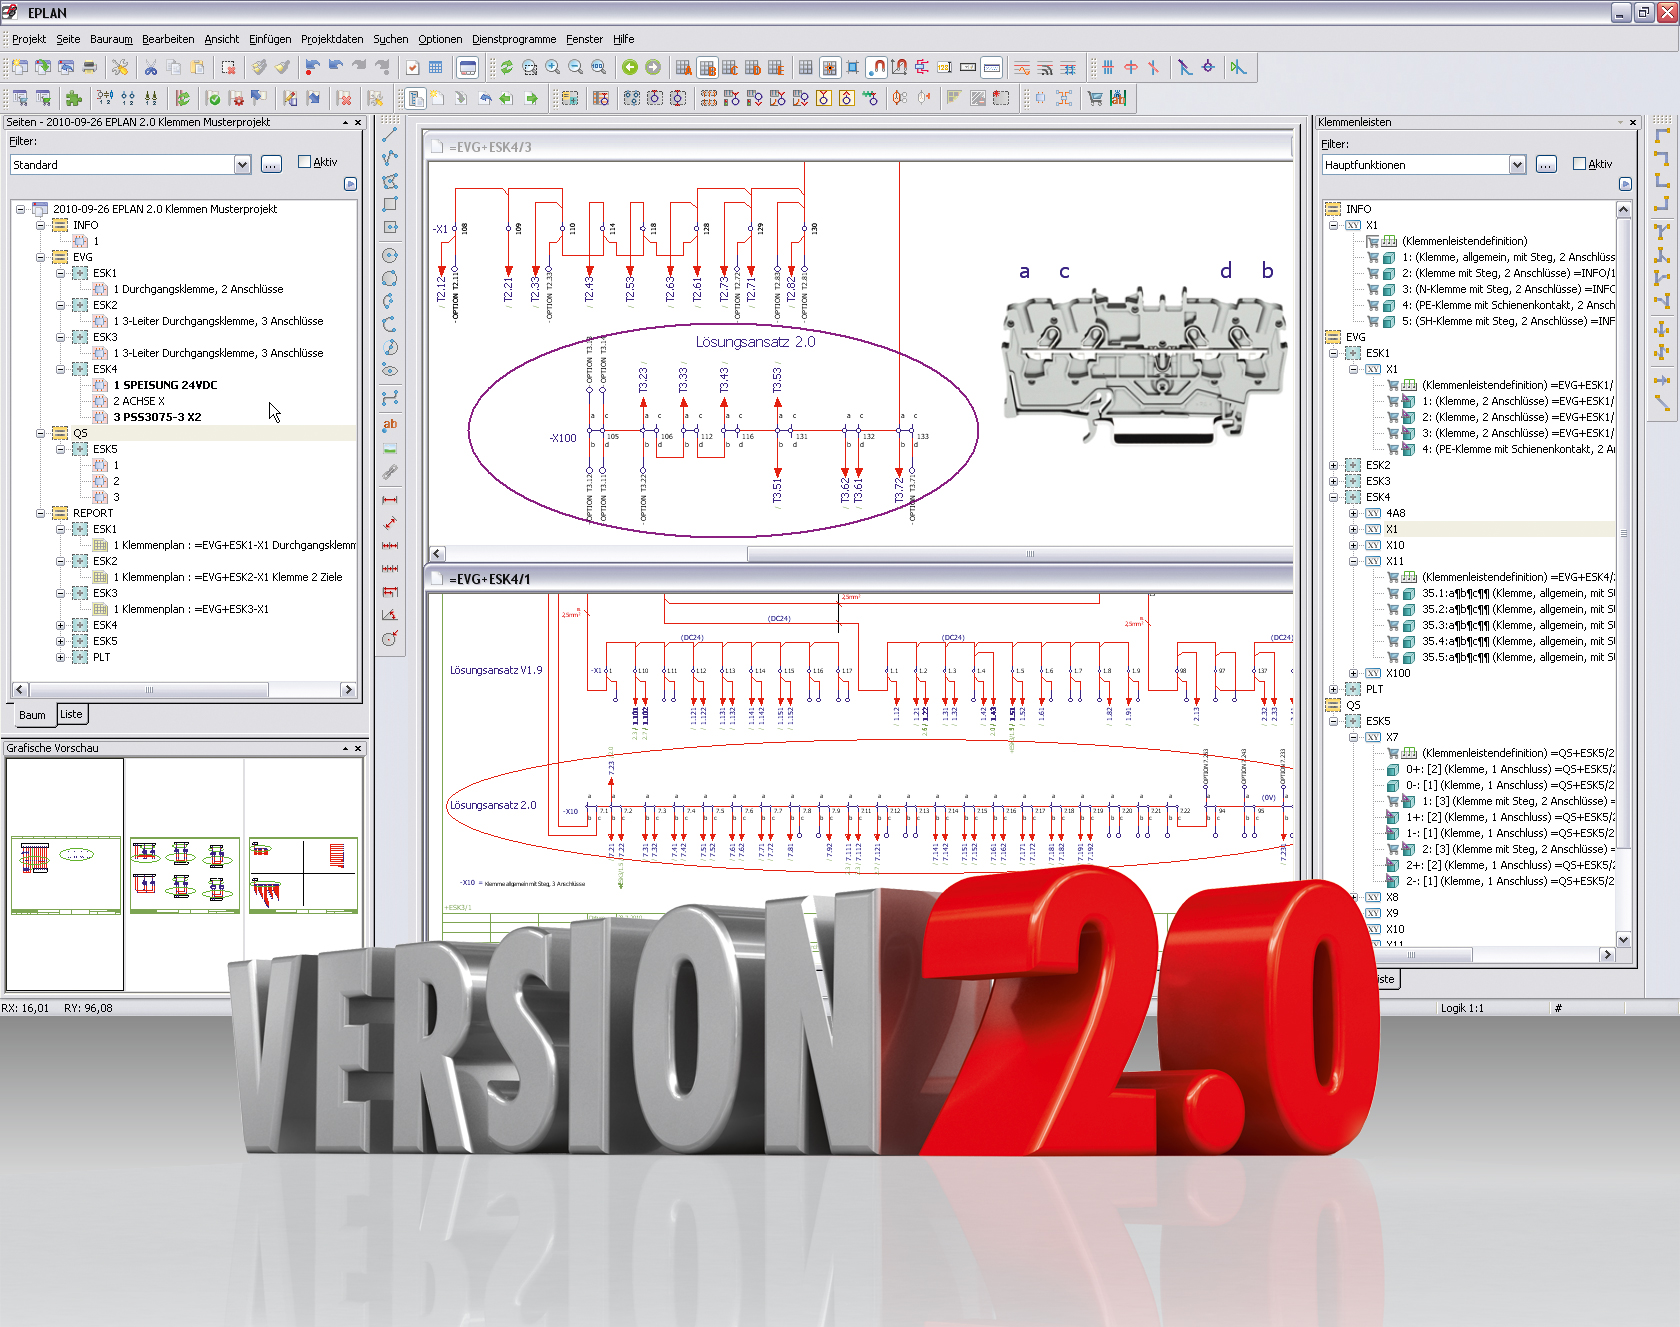Select page '2 ACHSE X' in tree

(x=139, y=401)
